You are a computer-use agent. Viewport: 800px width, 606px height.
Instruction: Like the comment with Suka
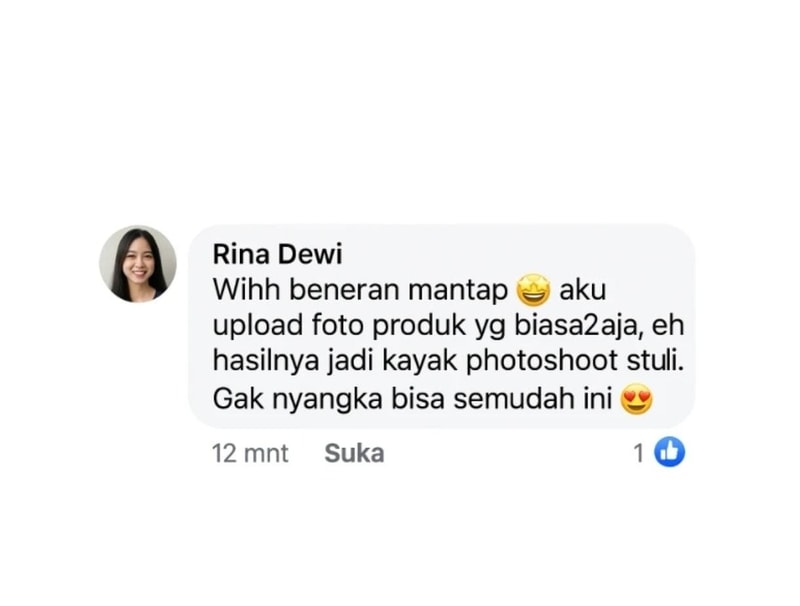(354, 453)
